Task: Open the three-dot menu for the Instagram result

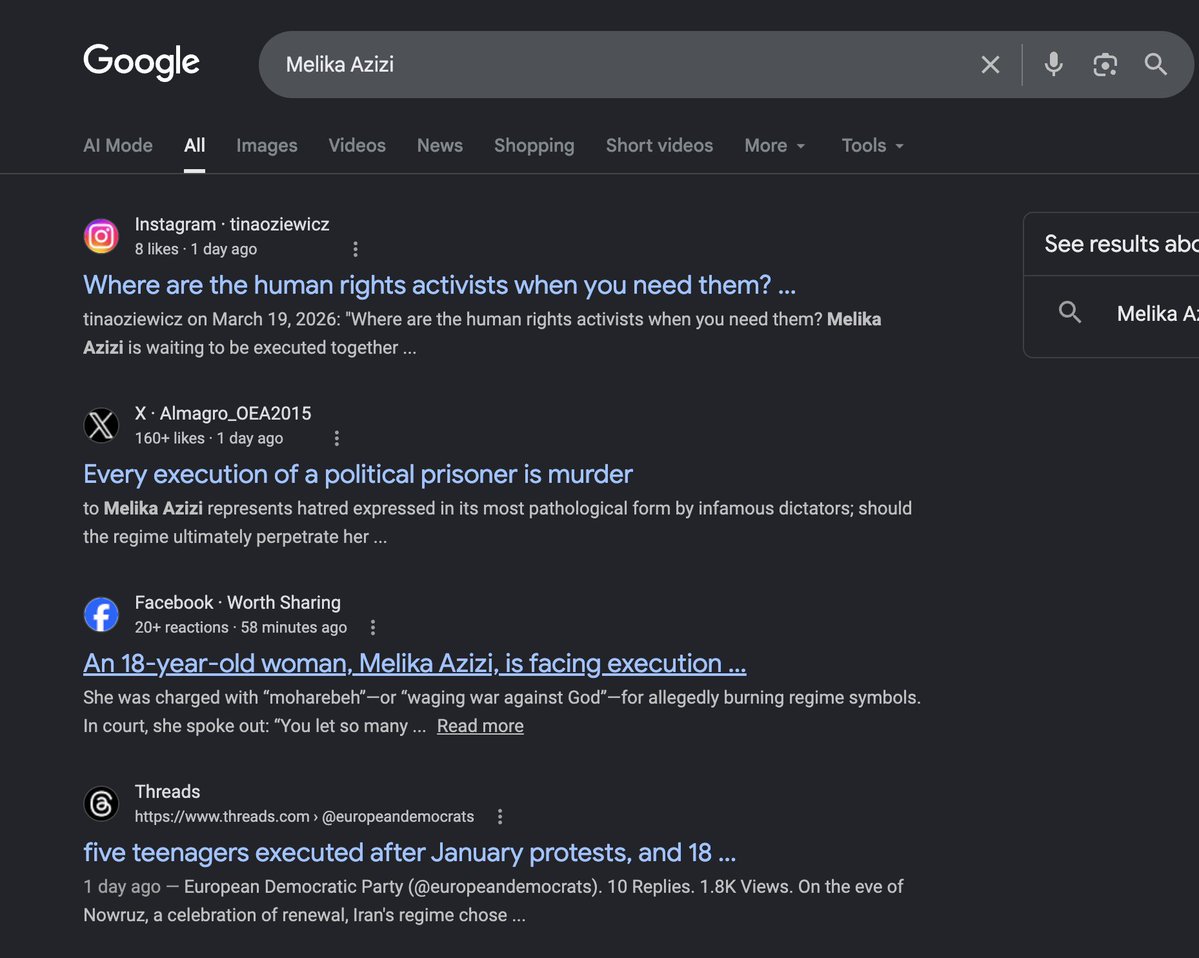Action: point(356,249)
